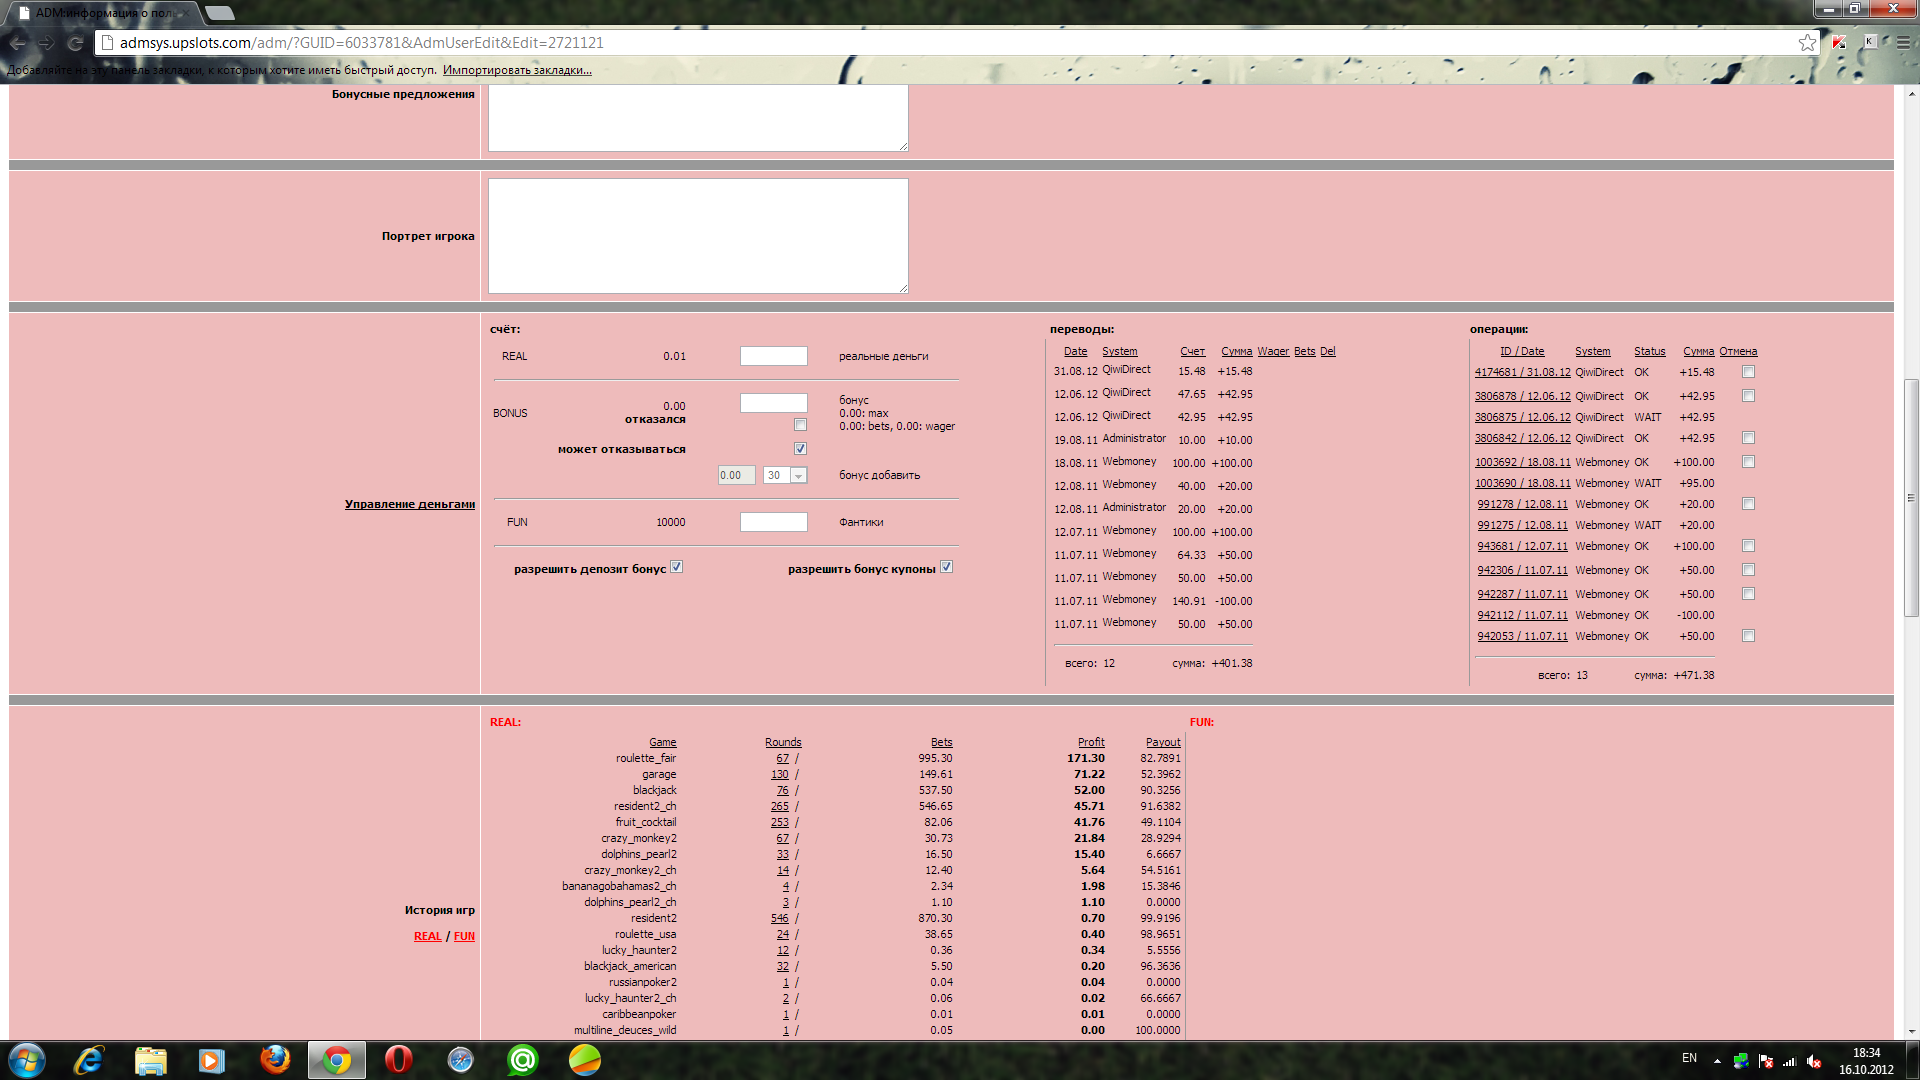Open the Chrome hamburger menu
Screen dimensions: 1920x1080
pyautogui.click(x=1903, y=43)
